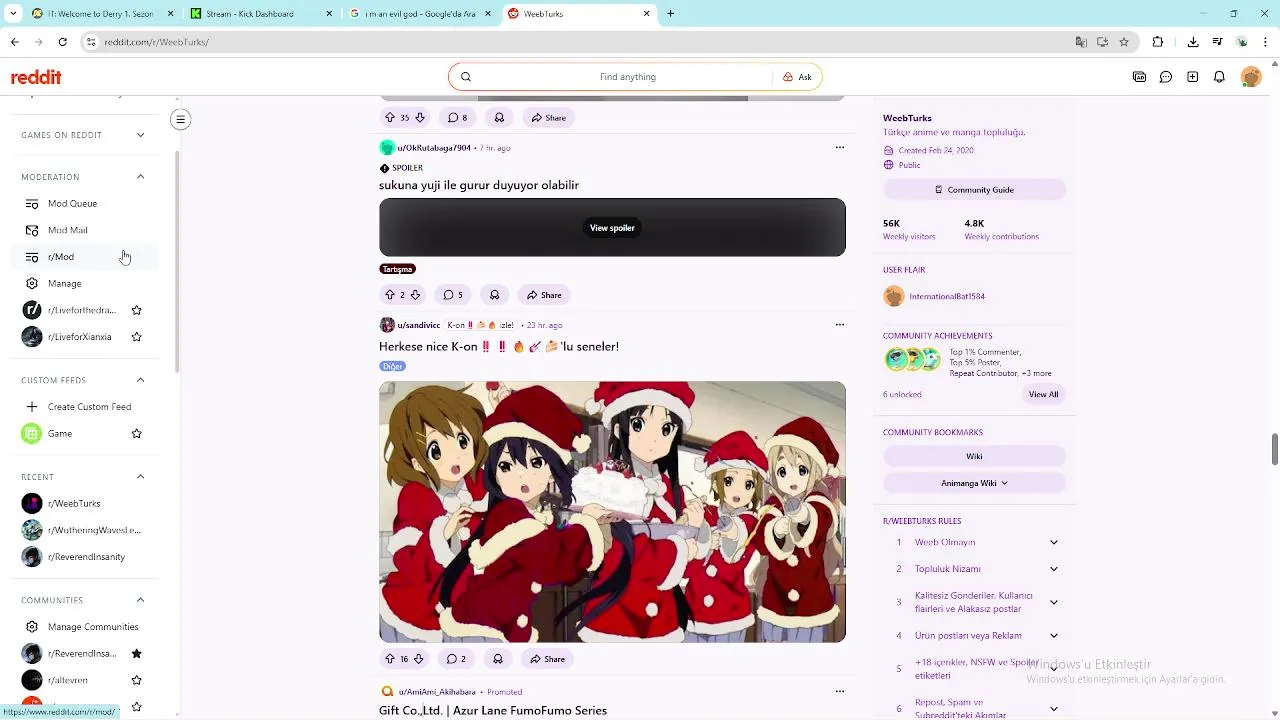
Task: Open the options menu of sandivicc's post
Action: (x=839, y=325)
